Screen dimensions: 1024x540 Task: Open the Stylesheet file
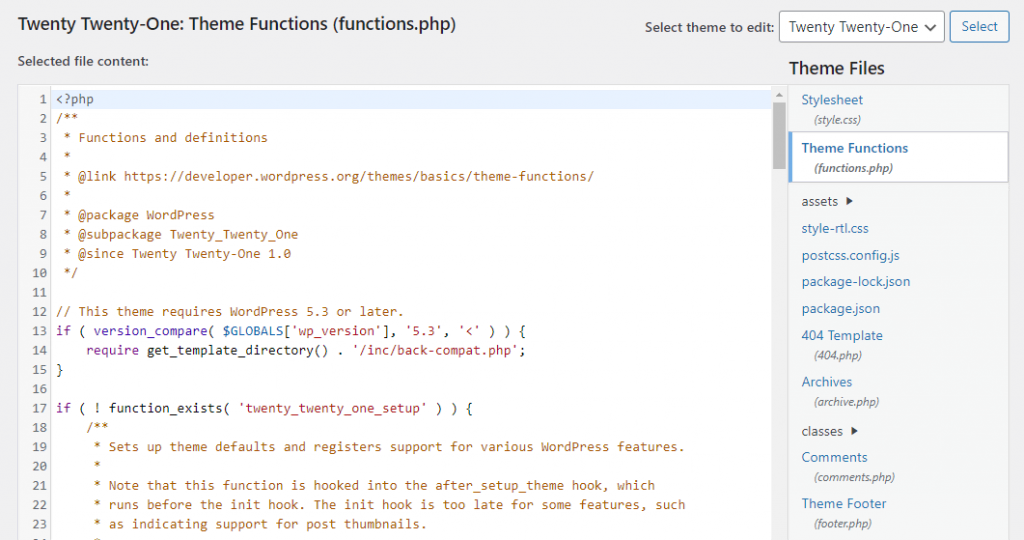point(832,100)
